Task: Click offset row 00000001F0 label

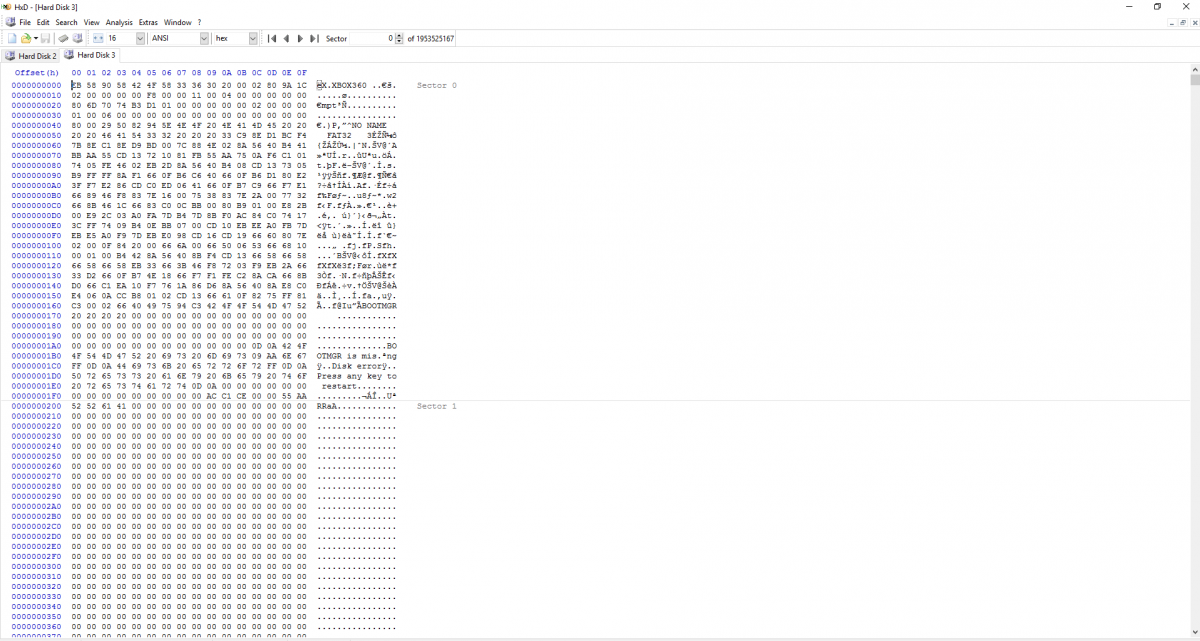Action: pos(36,396)
